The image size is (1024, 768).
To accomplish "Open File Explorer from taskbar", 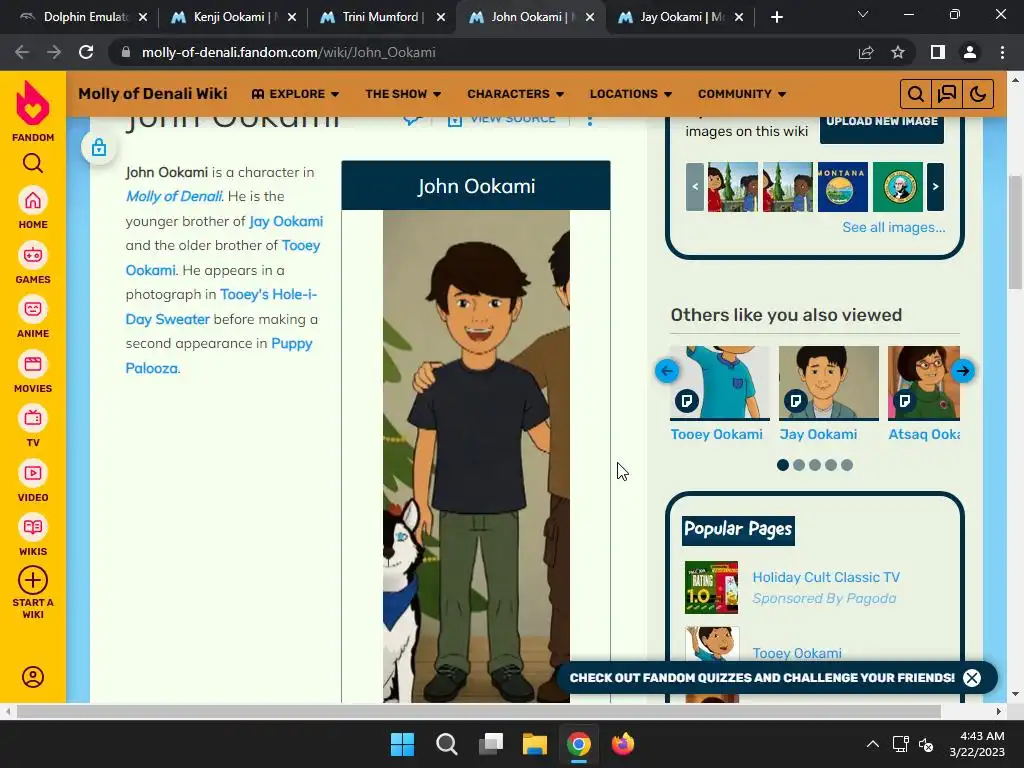I will 535,744.
